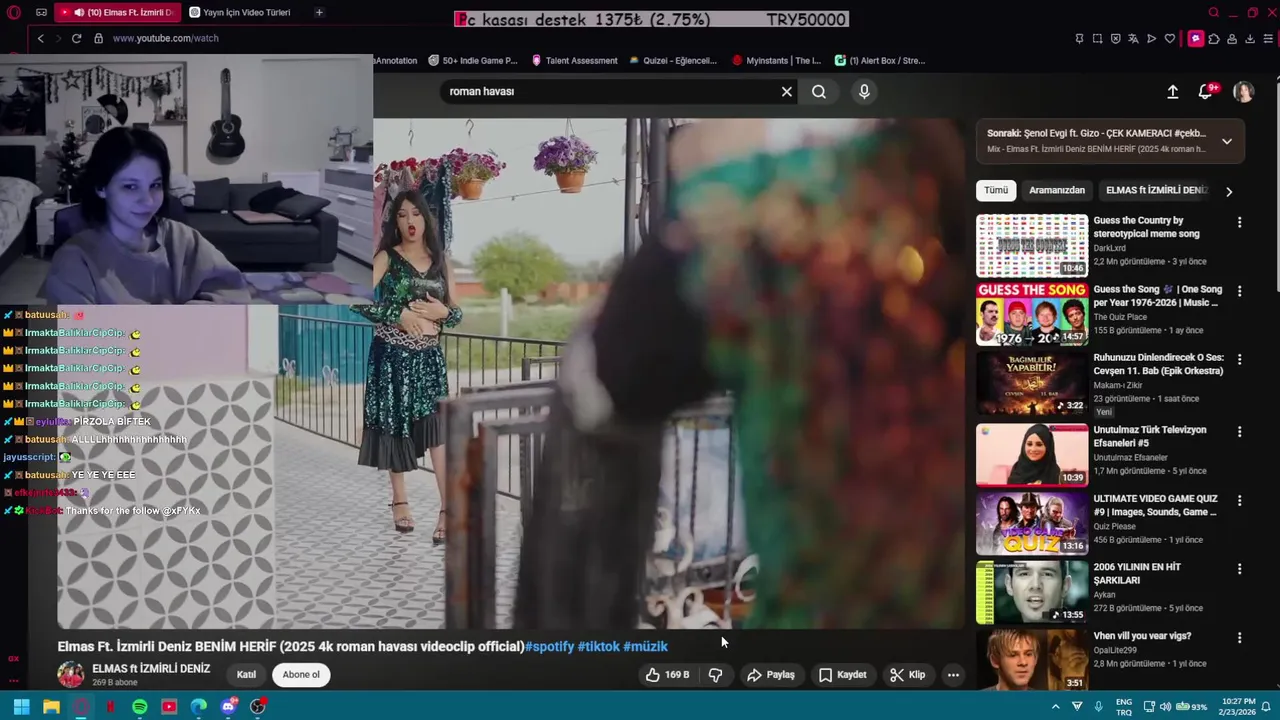
Task: Open Discord from taskbar
Action: [x=229, y=707]
